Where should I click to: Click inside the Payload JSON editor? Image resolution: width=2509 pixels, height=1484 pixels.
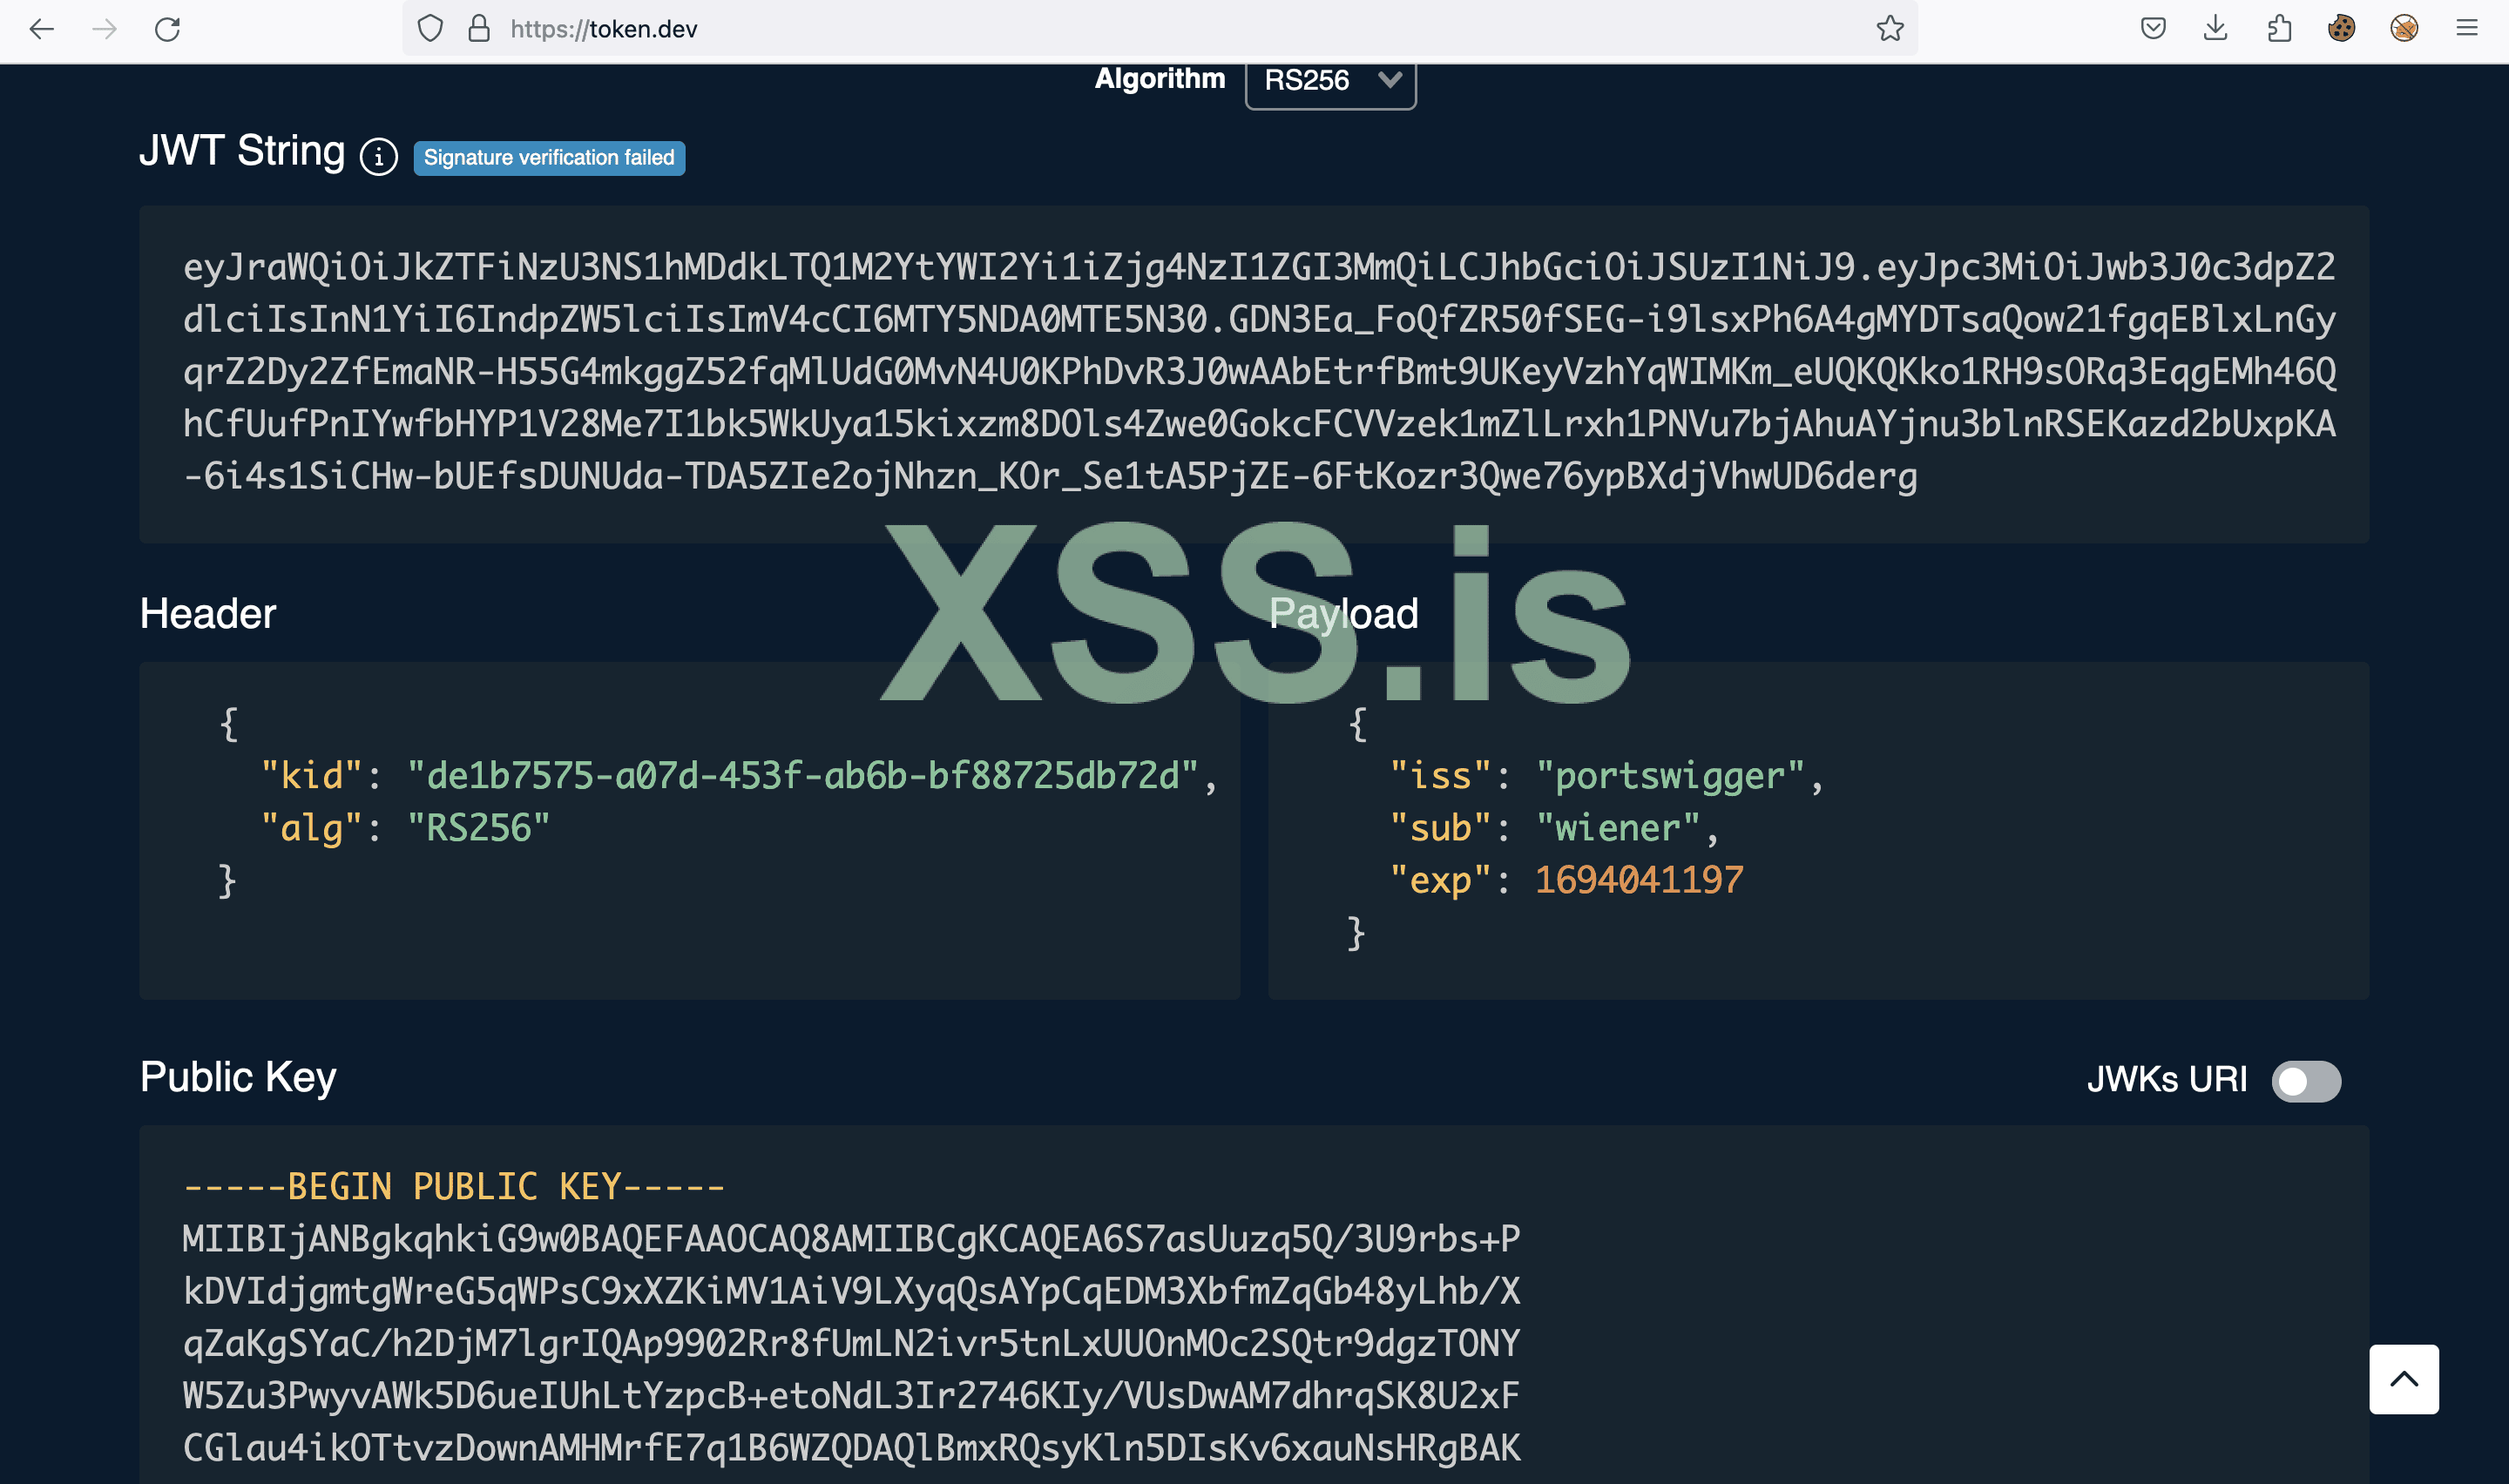[x=1817, y=829]
